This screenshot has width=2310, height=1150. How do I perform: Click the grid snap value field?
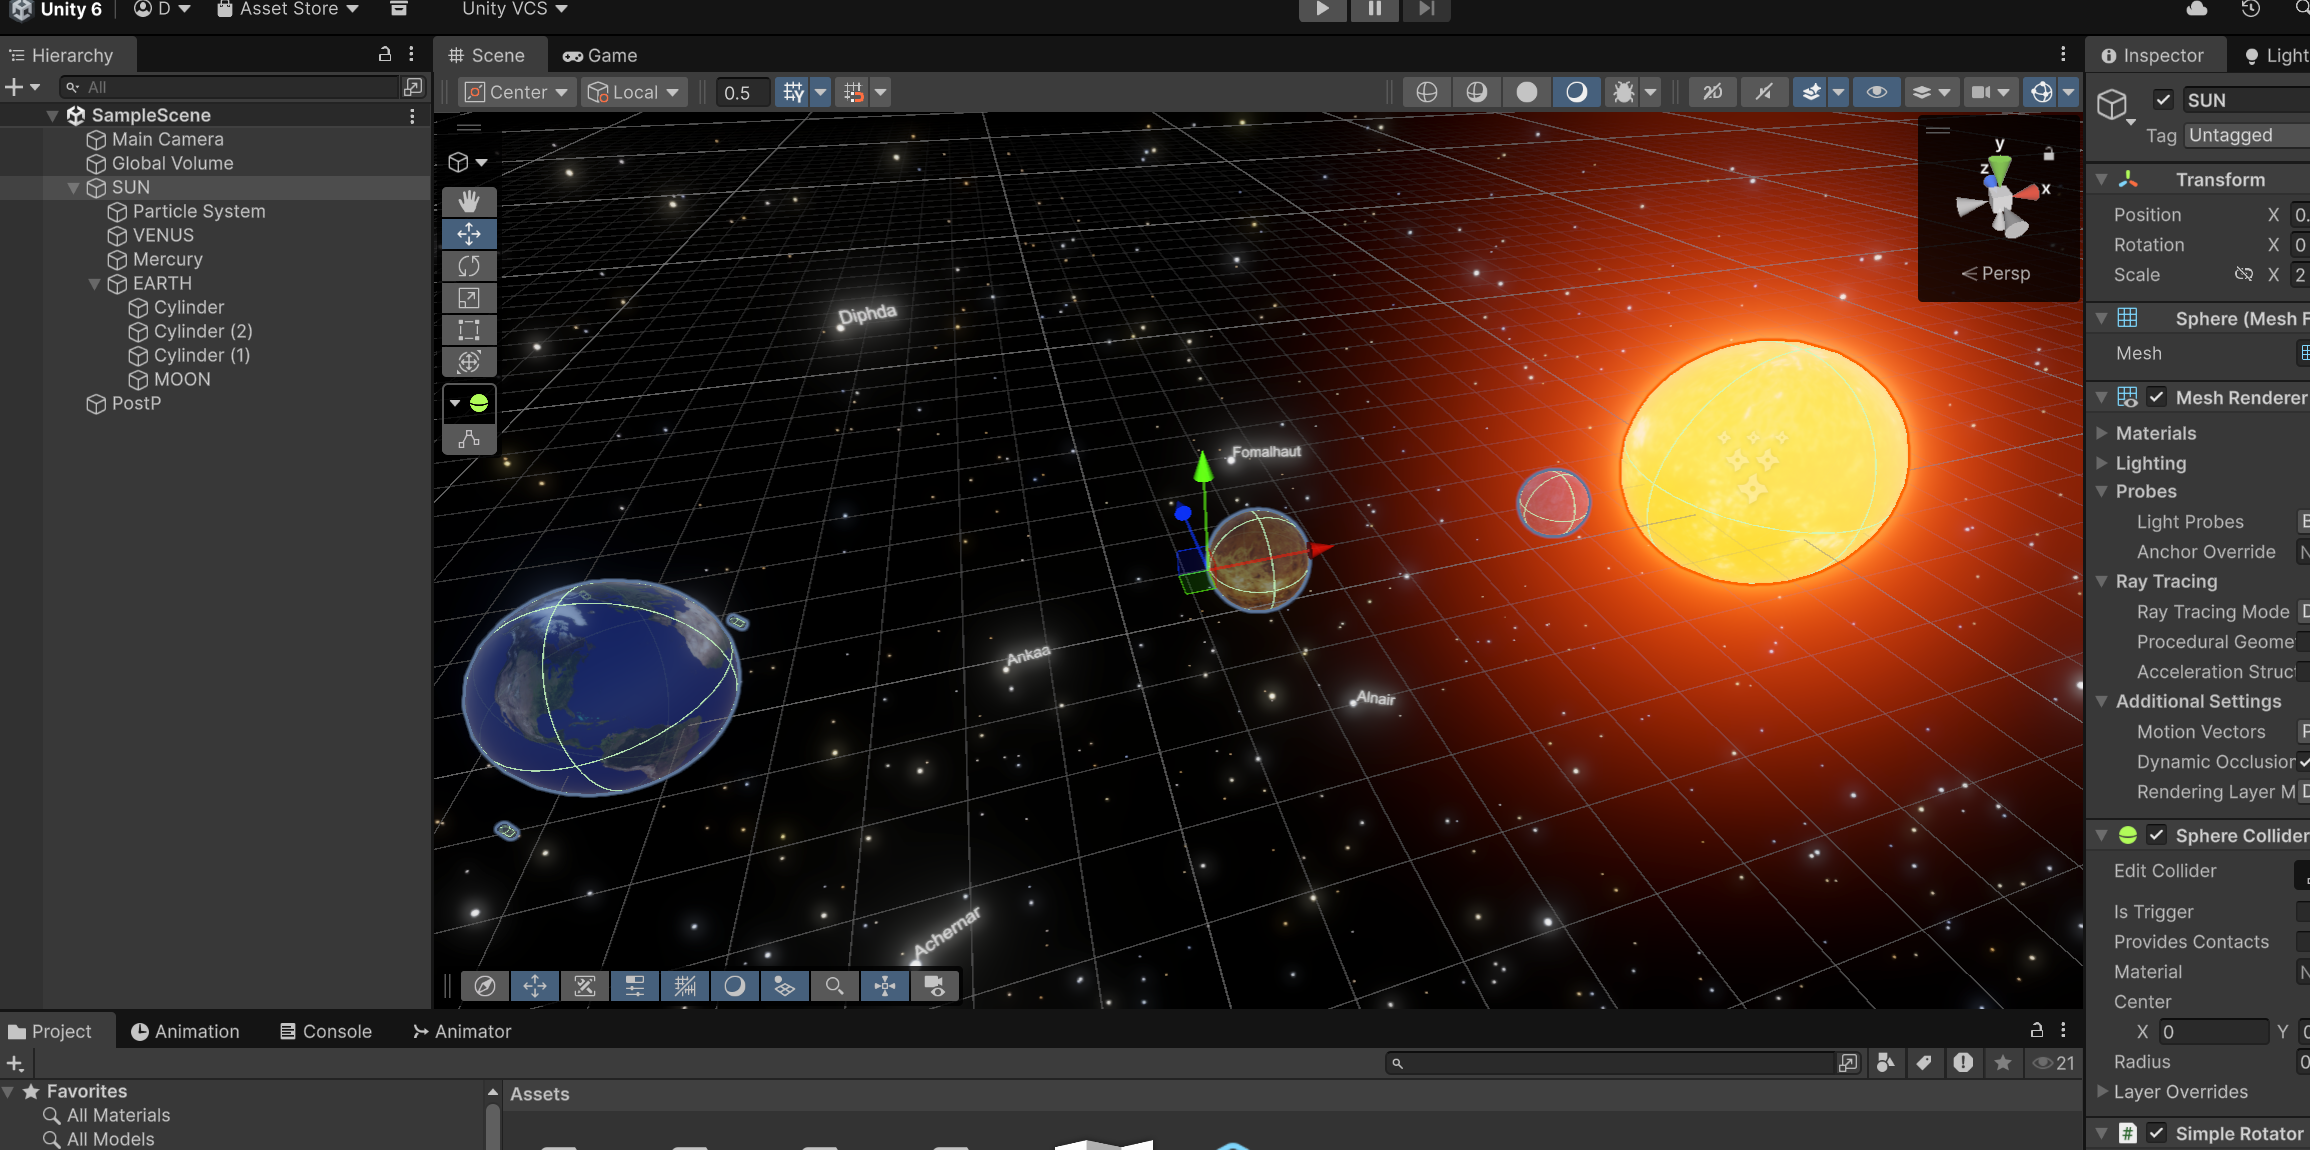click(x=741, y=92)
